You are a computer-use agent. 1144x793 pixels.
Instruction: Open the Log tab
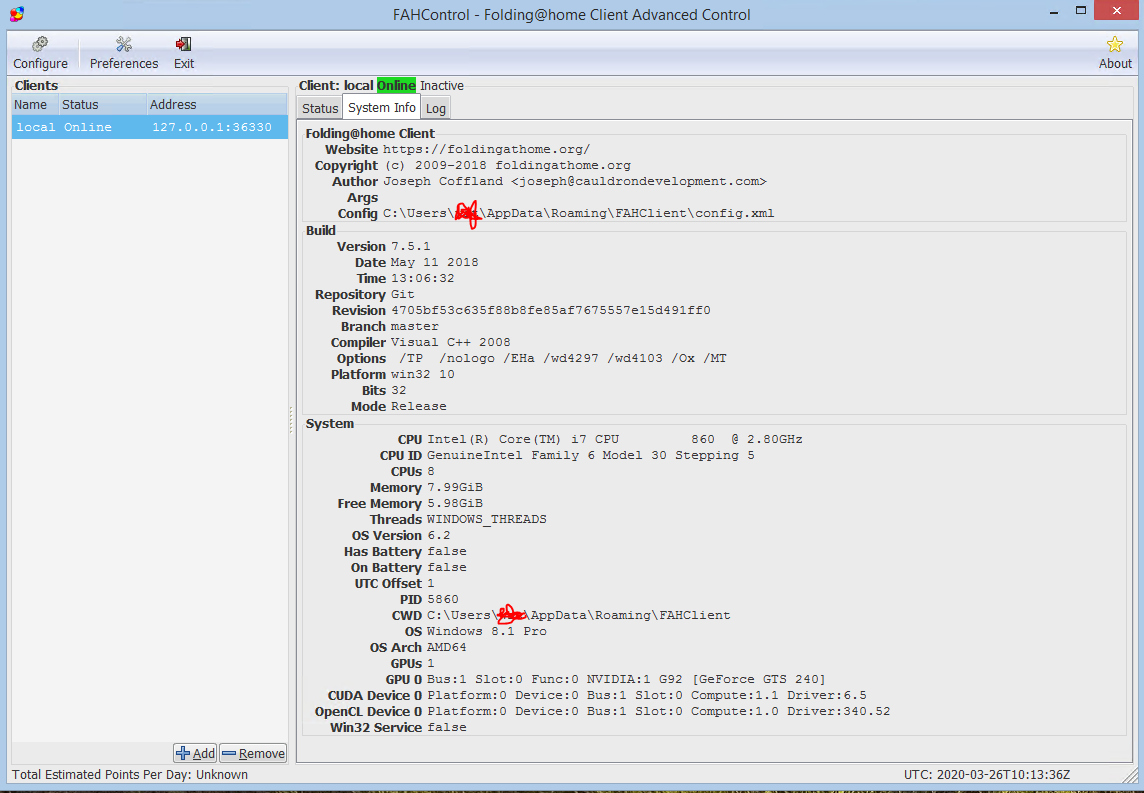click(x=435, y=107)
